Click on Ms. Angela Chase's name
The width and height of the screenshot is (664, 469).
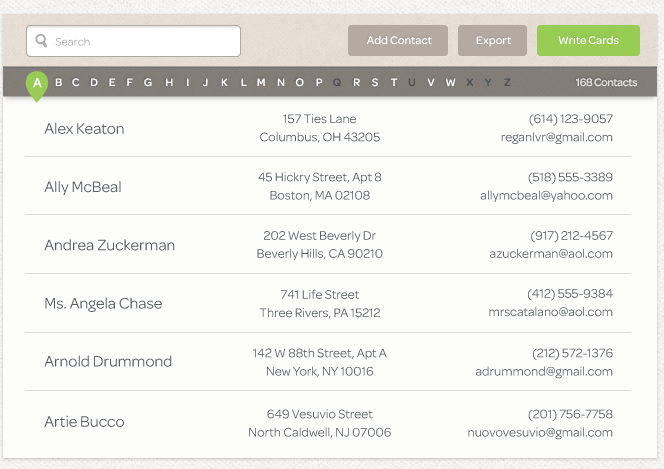pos(103,304)
